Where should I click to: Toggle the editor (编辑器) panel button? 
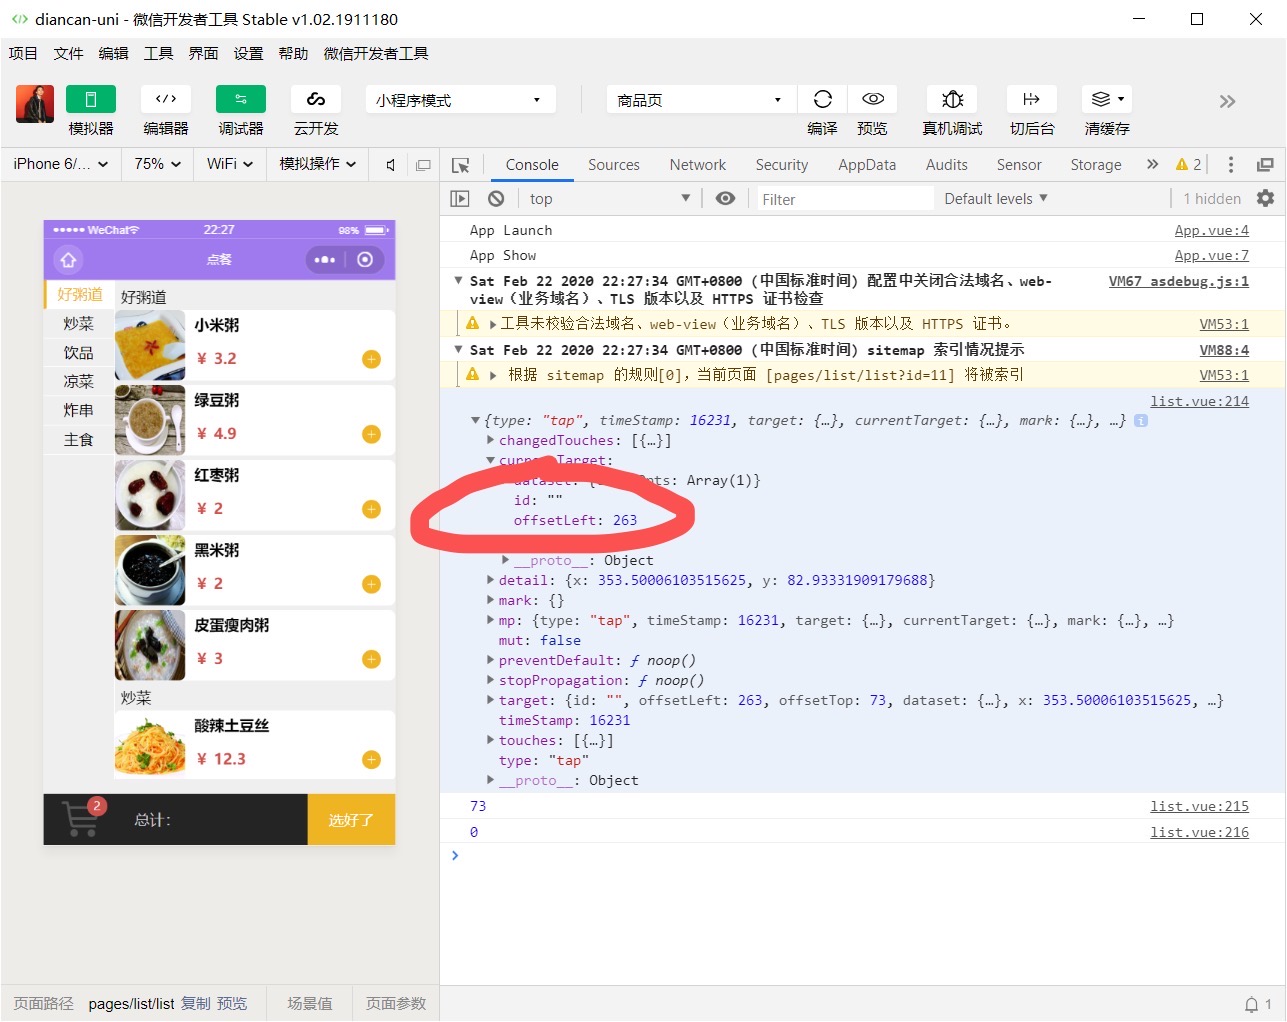(166, 99)
